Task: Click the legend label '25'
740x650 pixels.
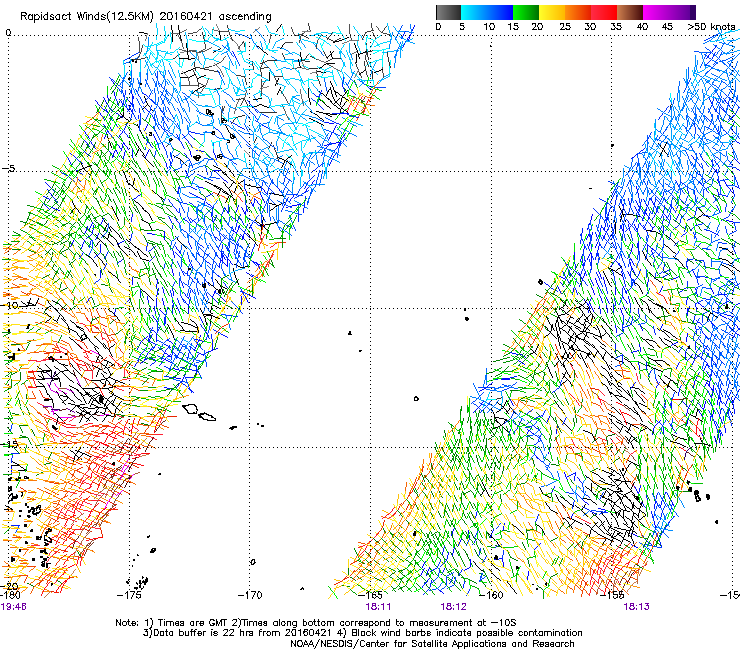Action: [x=565, y=27]
